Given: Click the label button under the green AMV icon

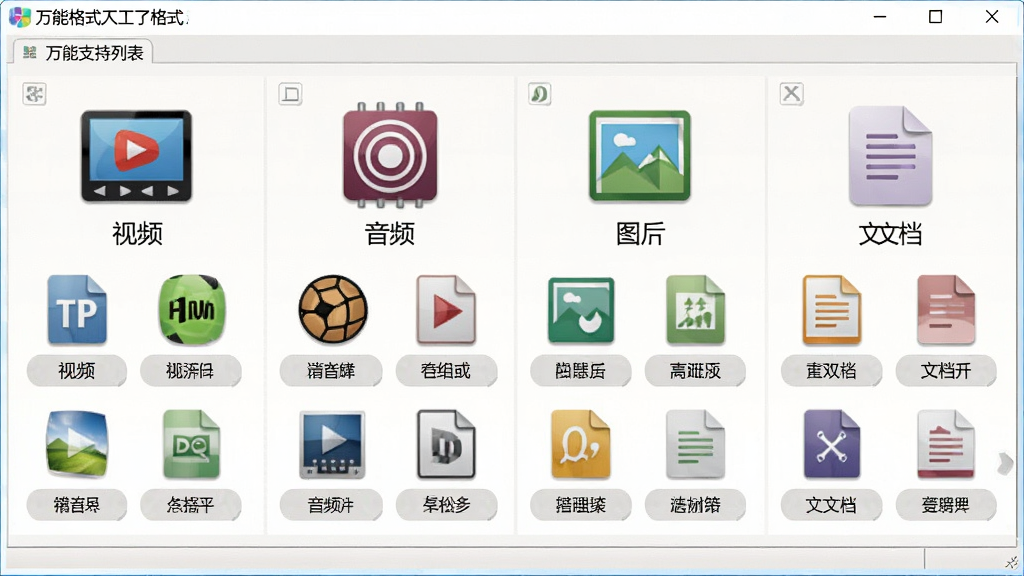Looking at the screenshot, I should pos(191,371).
